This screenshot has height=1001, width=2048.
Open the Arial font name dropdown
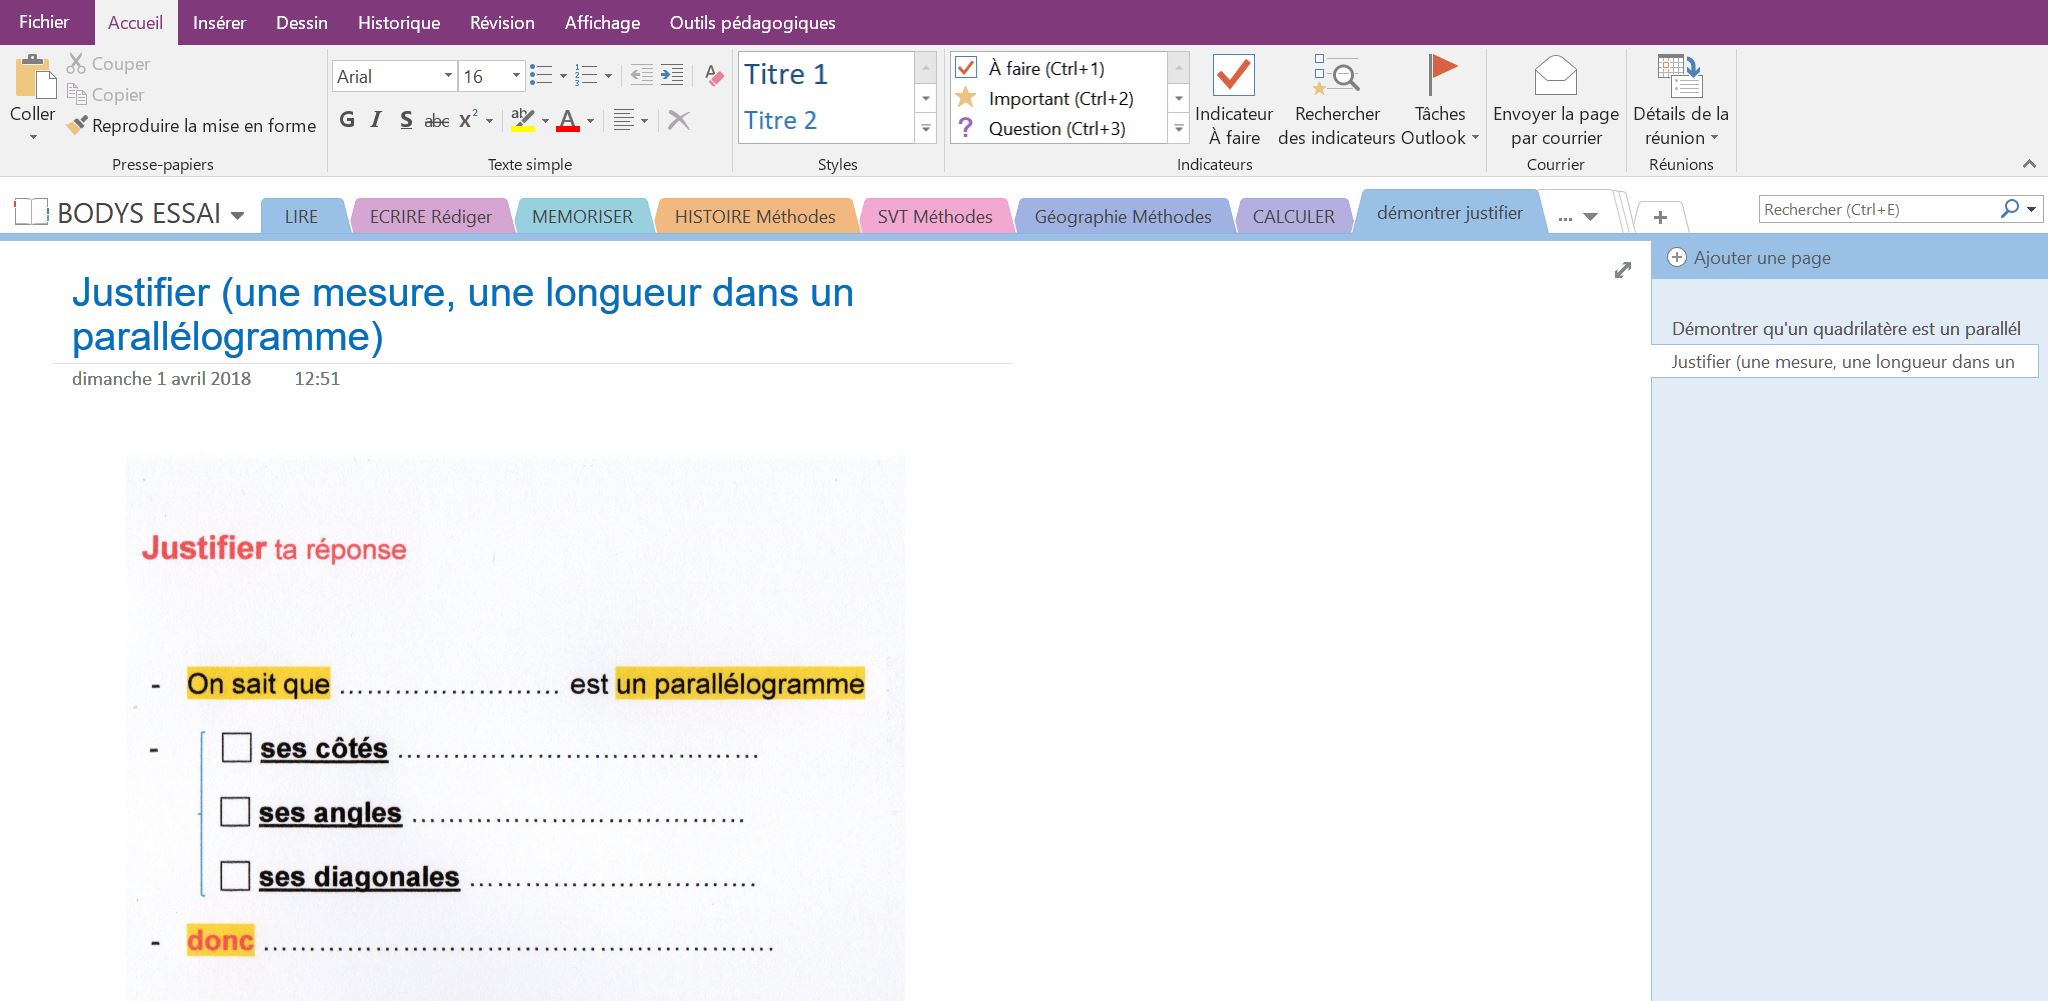(x=447, y=76)
